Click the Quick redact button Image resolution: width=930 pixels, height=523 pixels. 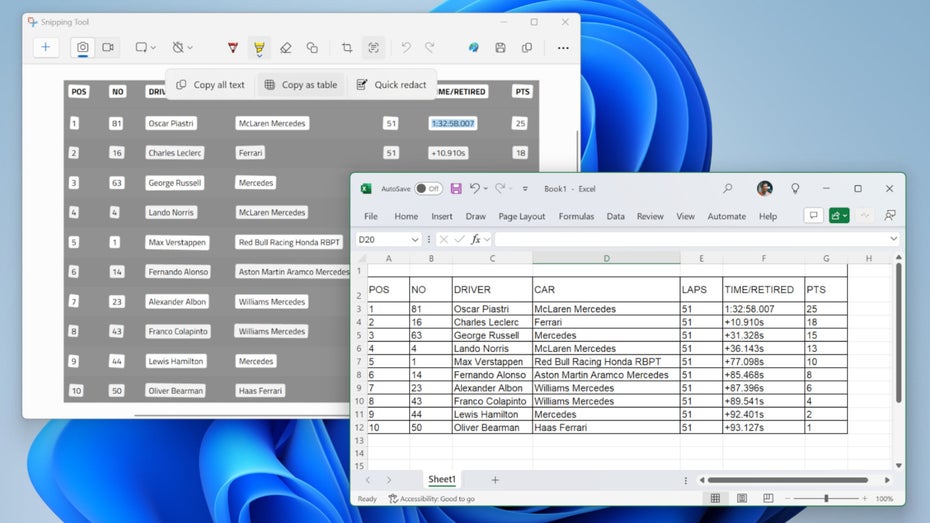[391, 85]
